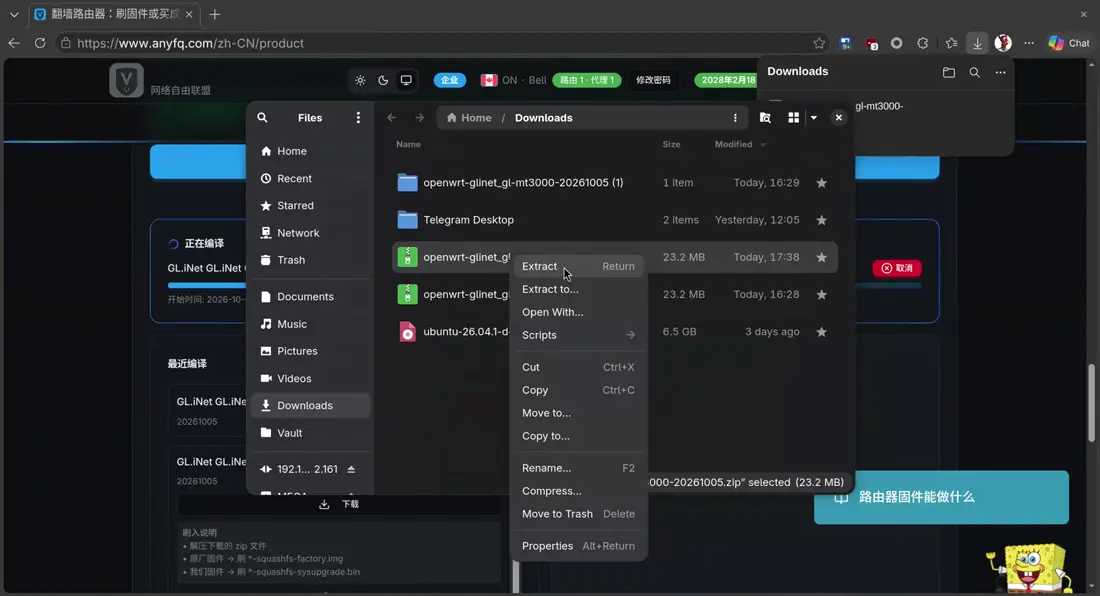Open more options in browser Downloads popup
The height and width of the screenshot is (596, 1100).
1000,72
